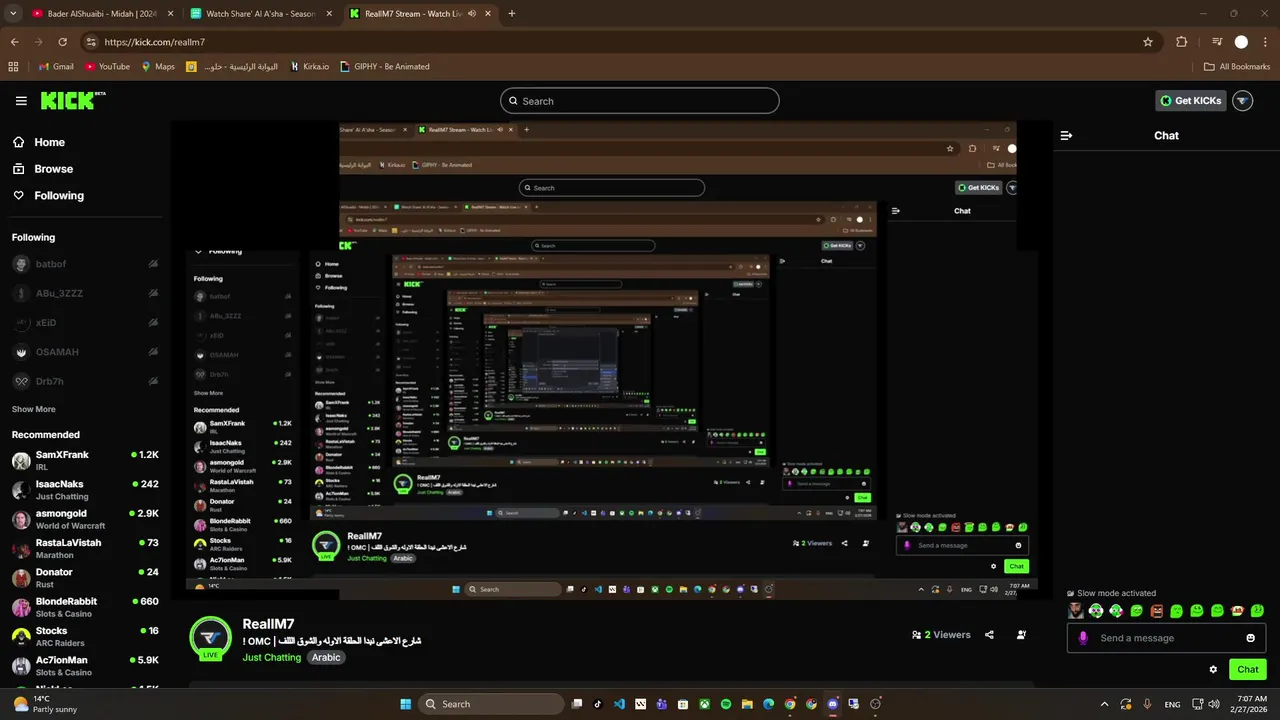Image resolution: width=1280 pixels, height=720 pixels.
Task: Insert the monkey emote
Action: pyautogui.click(x=1237, y=610)
